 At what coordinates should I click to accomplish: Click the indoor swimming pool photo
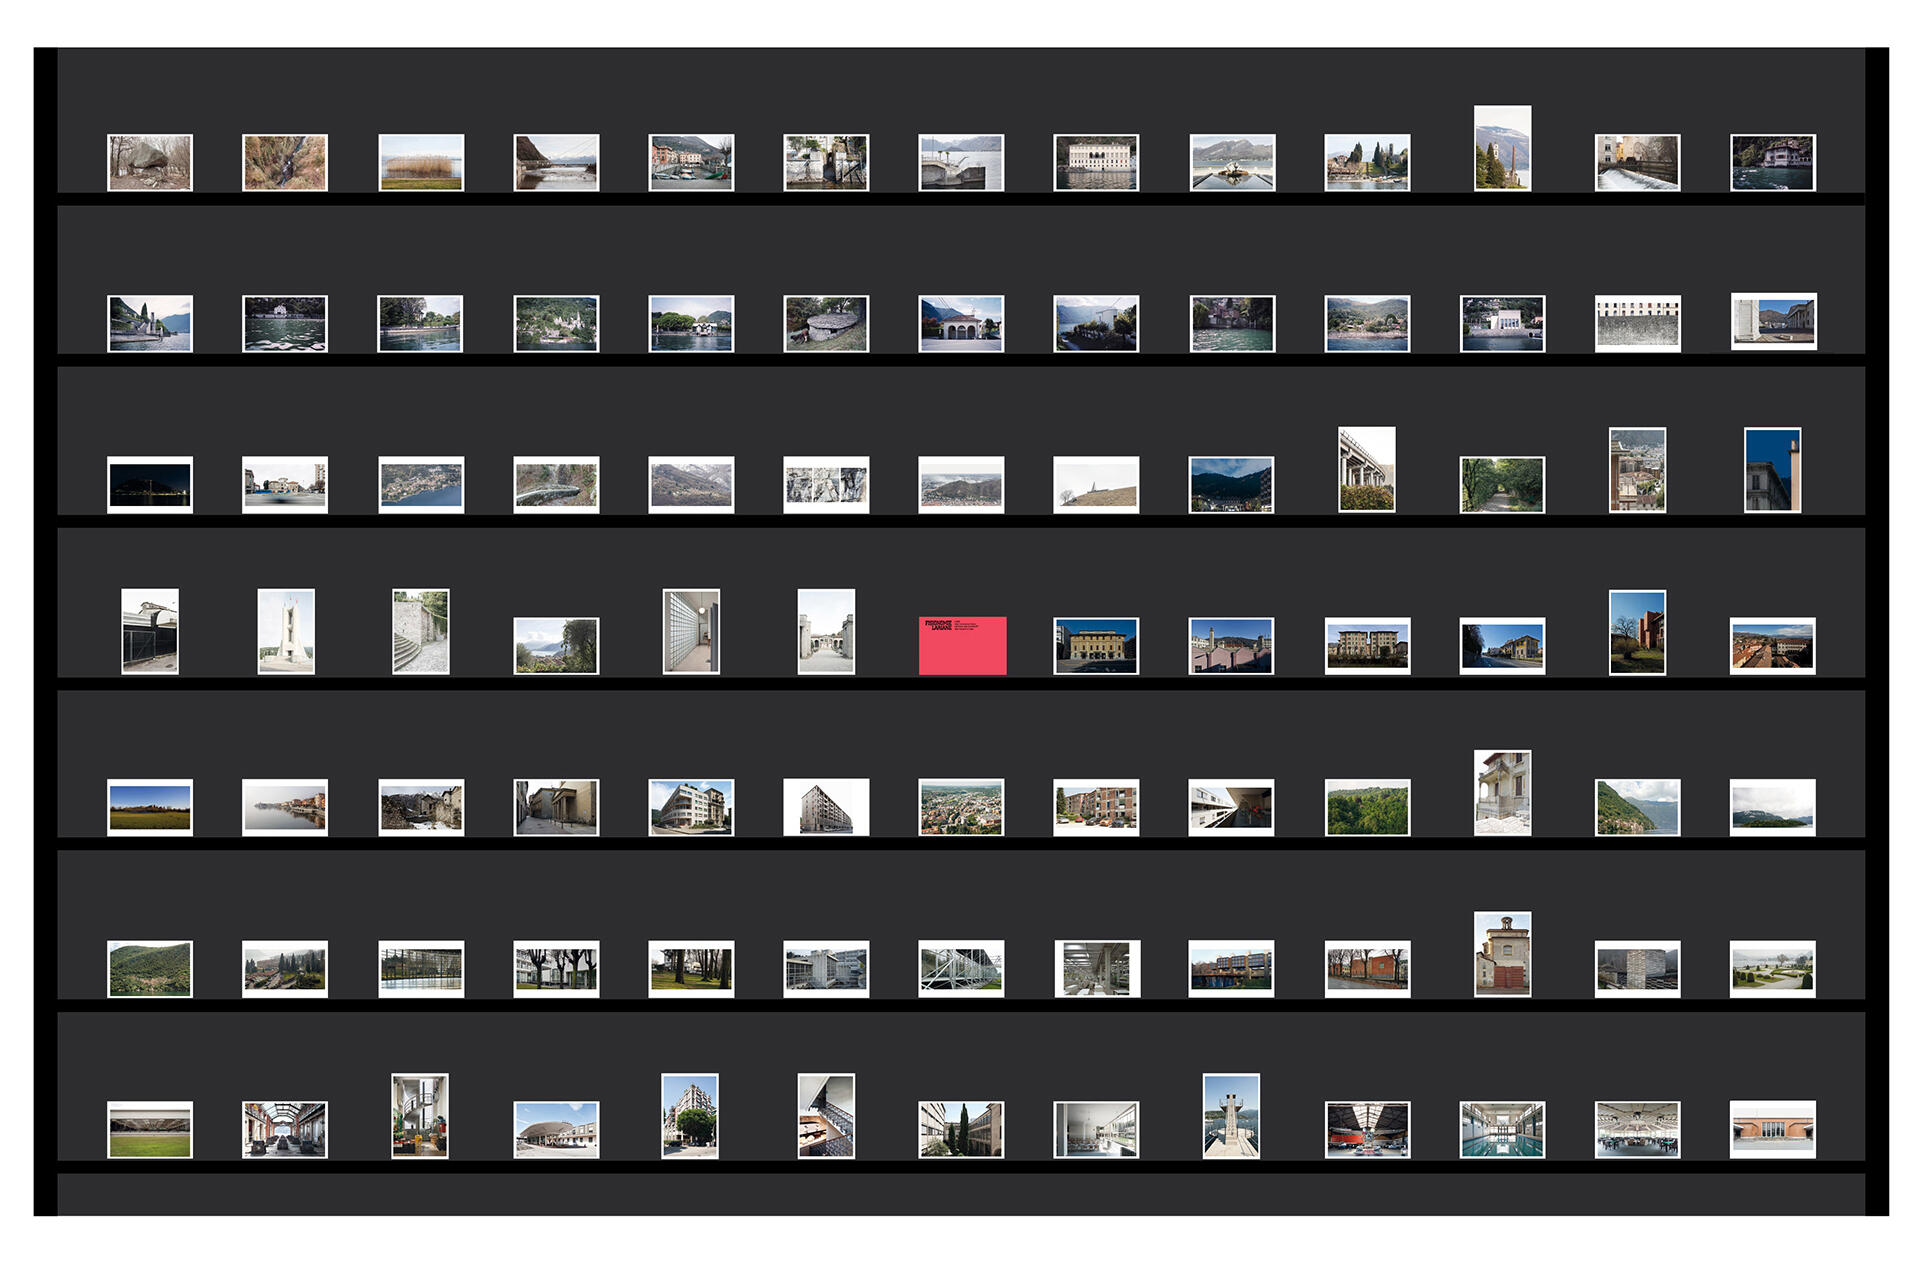click(x=1502, y=1130)
